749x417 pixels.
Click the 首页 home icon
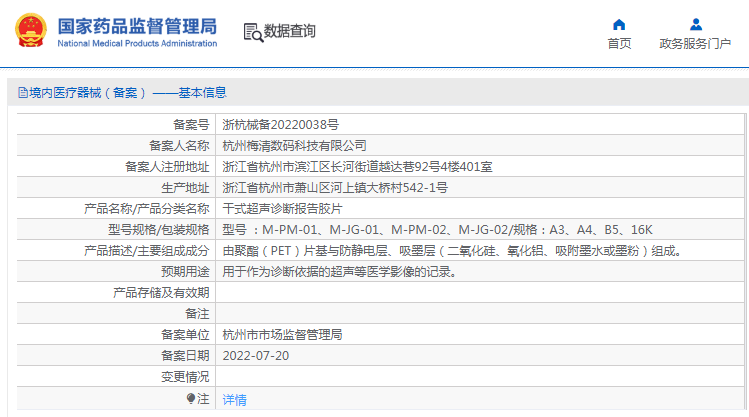tap(619, 24)
